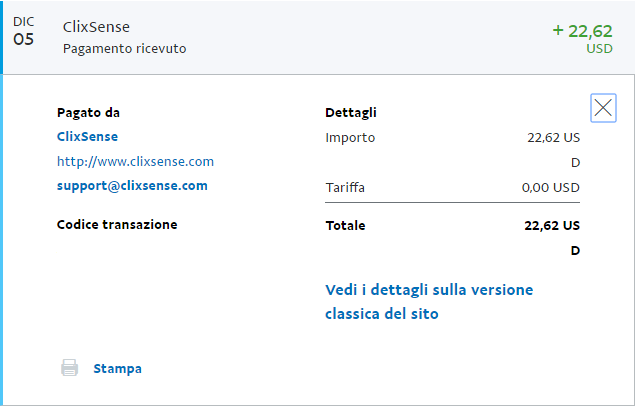Click the printer icon
This screenshot has width=635, height=406.
click(x=70, y=368)
